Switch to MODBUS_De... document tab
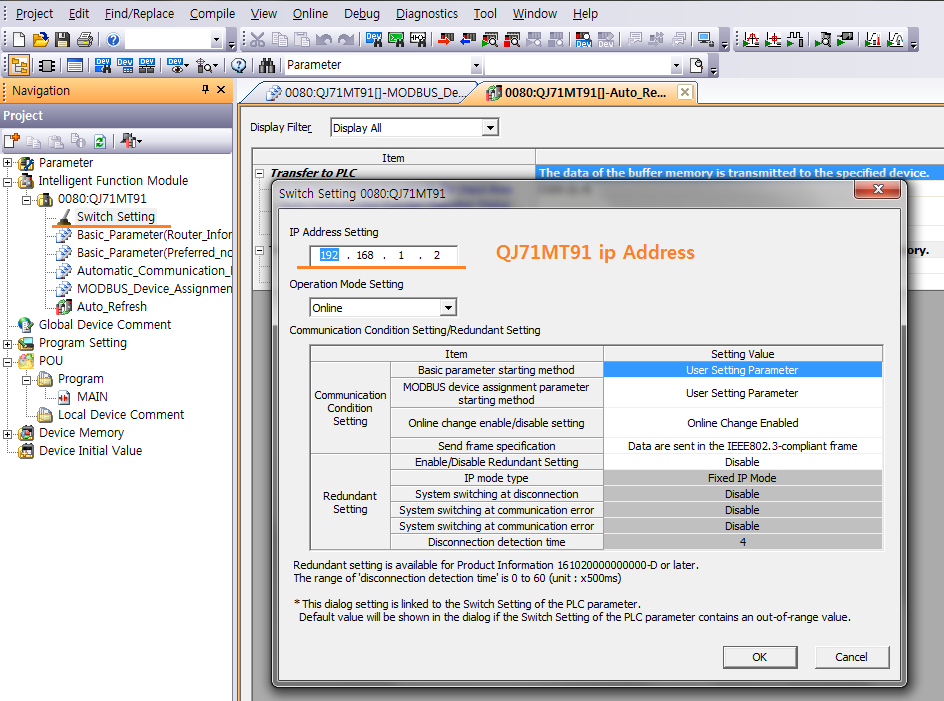The width and height of the screenshot is (944, 701). pos(366,93)
